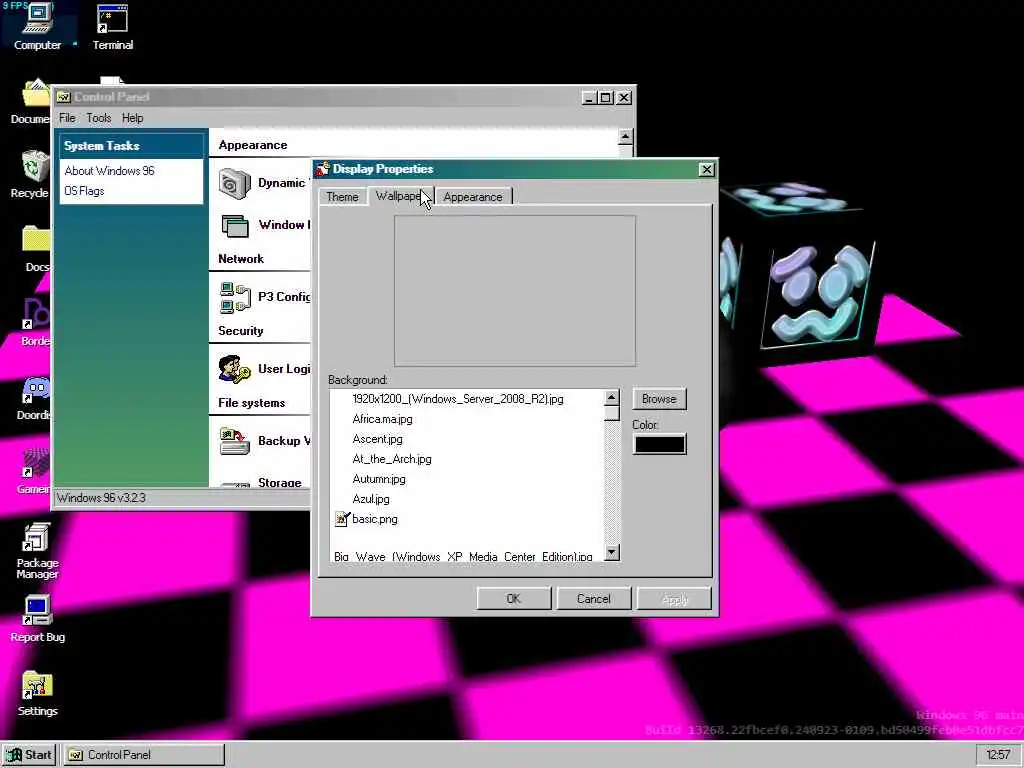The width and height of the screenshot is (1024, 768).
Task: Click the Storage item in Control Panel
Action: (280, 483)
